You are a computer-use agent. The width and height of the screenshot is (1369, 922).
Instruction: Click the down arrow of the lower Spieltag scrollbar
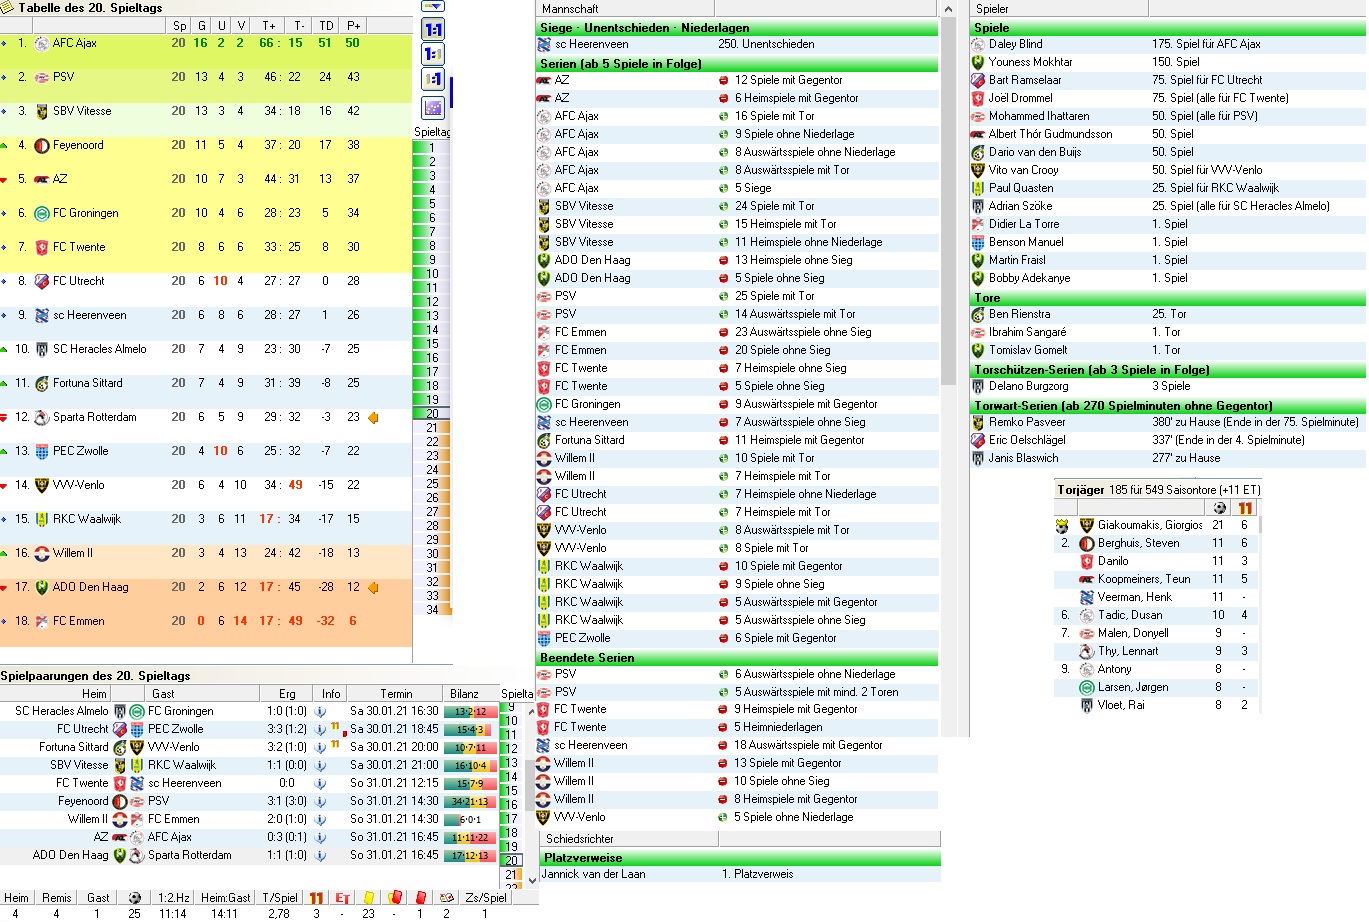click(x=531, y=881)
